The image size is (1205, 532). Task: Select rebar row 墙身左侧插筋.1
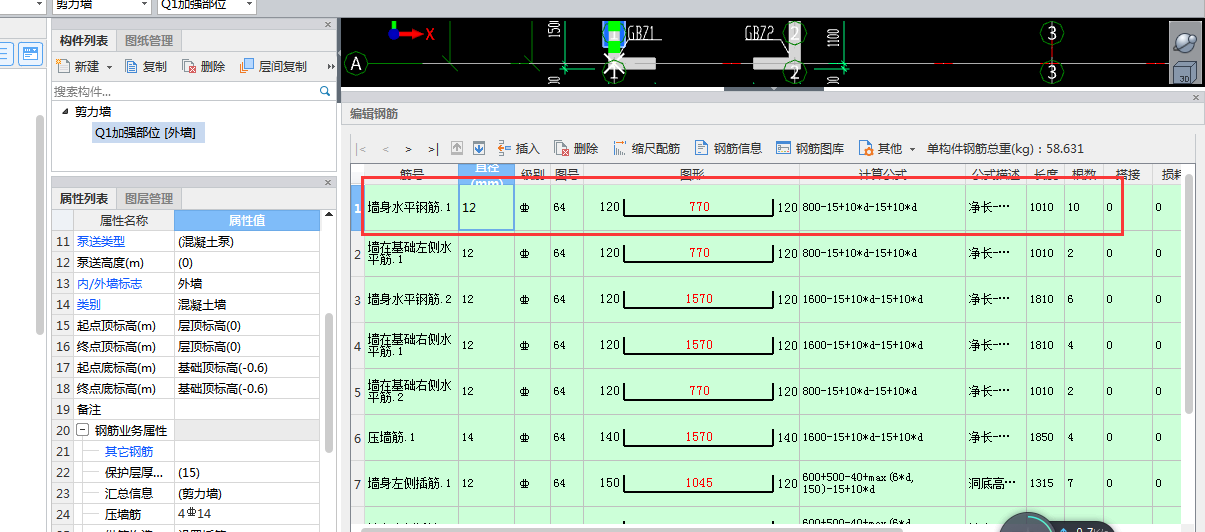point(766,483)
